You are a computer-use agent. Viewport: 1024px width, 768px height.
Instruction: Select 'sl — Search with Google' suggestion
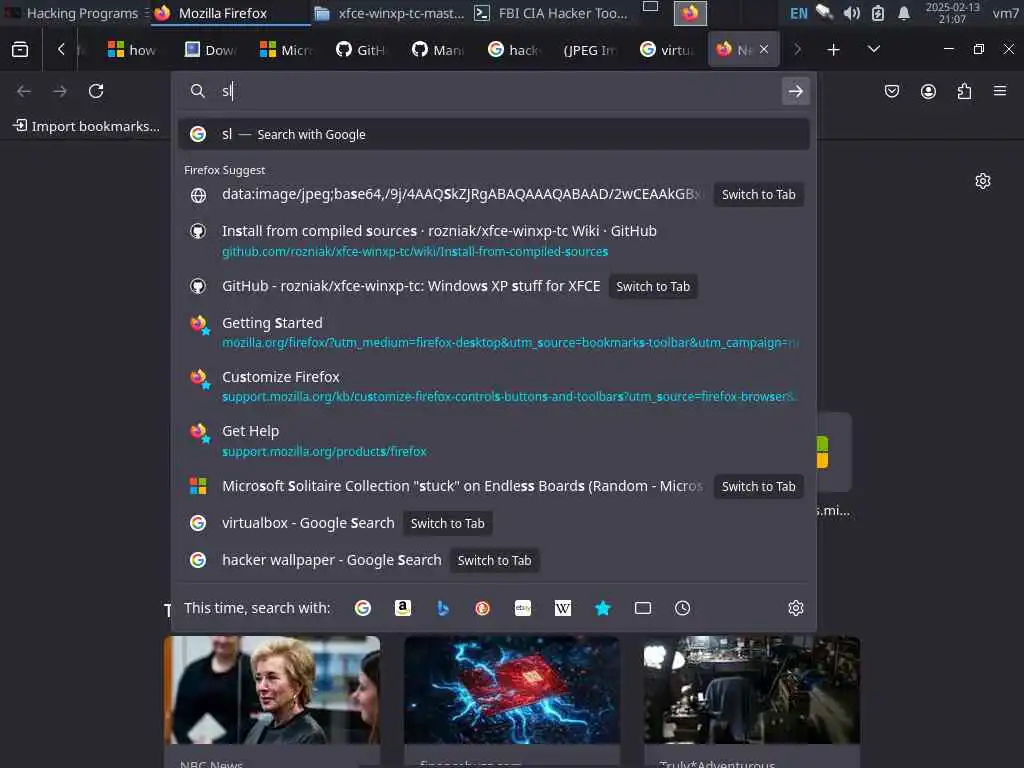(x=494, y=135)
